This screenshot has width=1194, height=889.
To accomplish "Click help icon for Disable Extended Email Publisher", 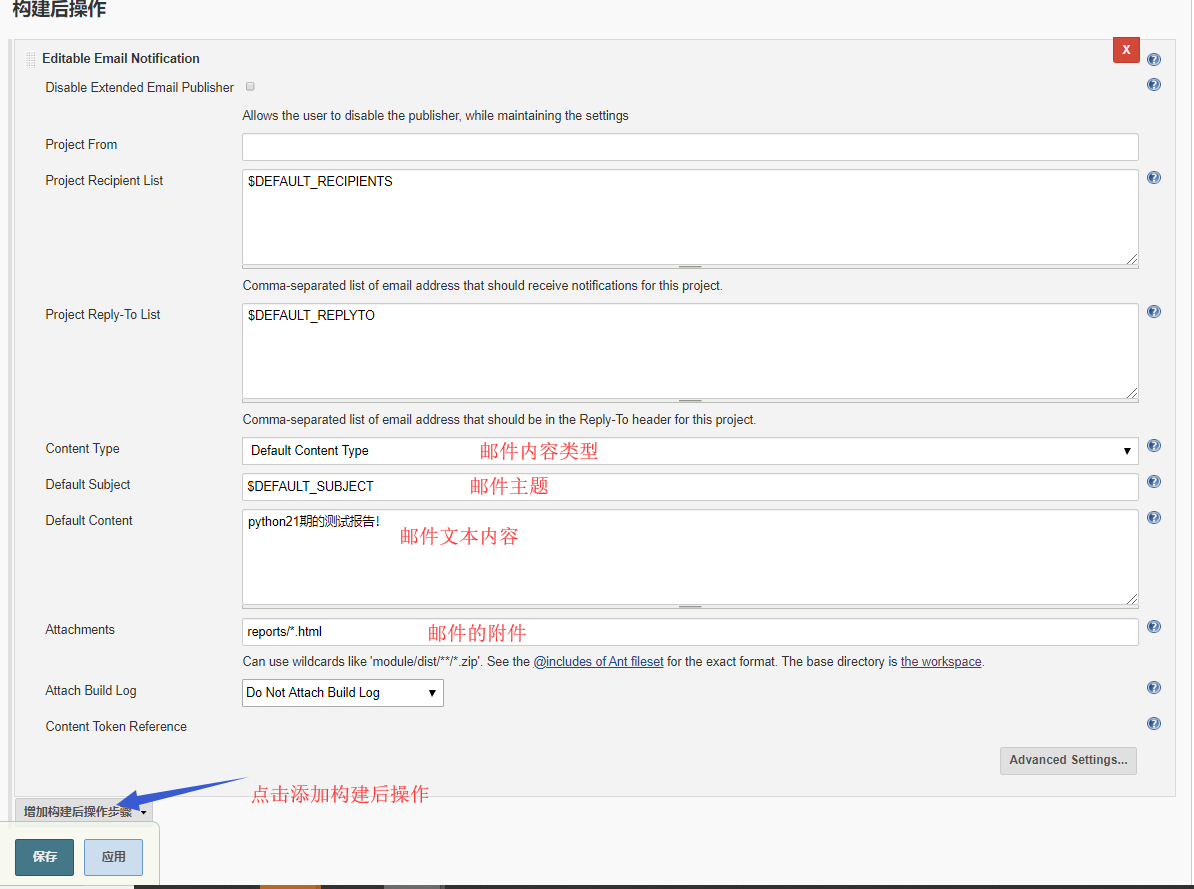I will (x=1154, y=85).
